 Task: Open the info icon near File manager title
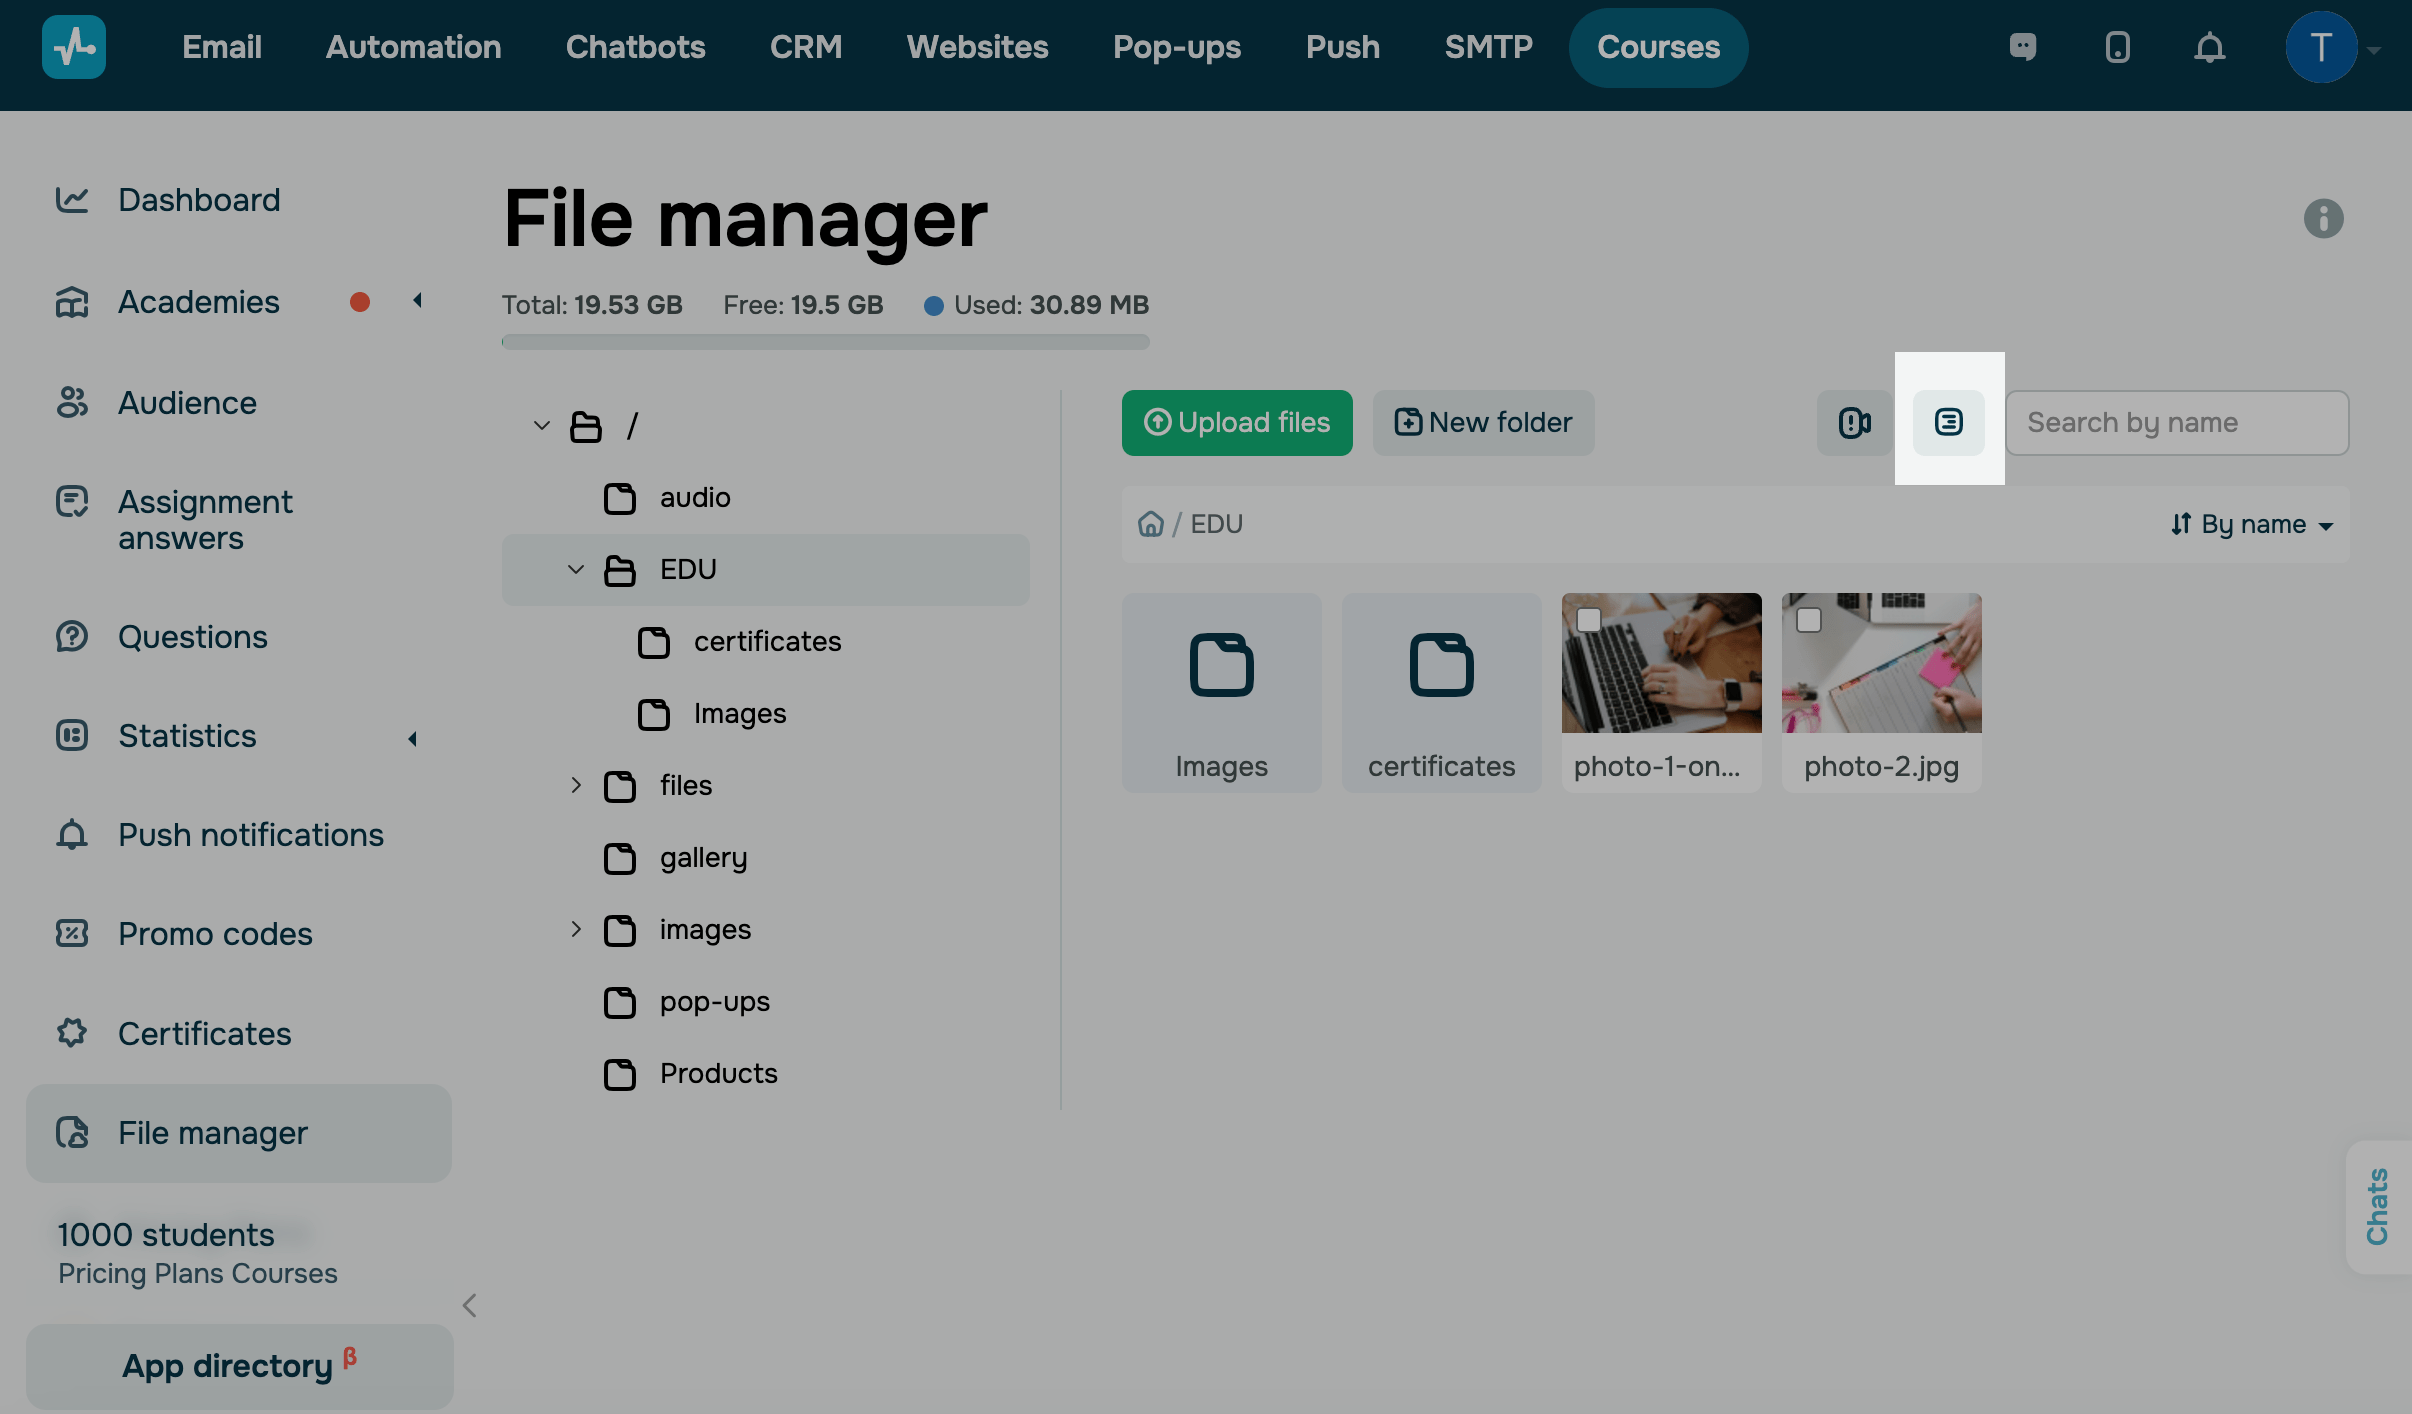2323,218
